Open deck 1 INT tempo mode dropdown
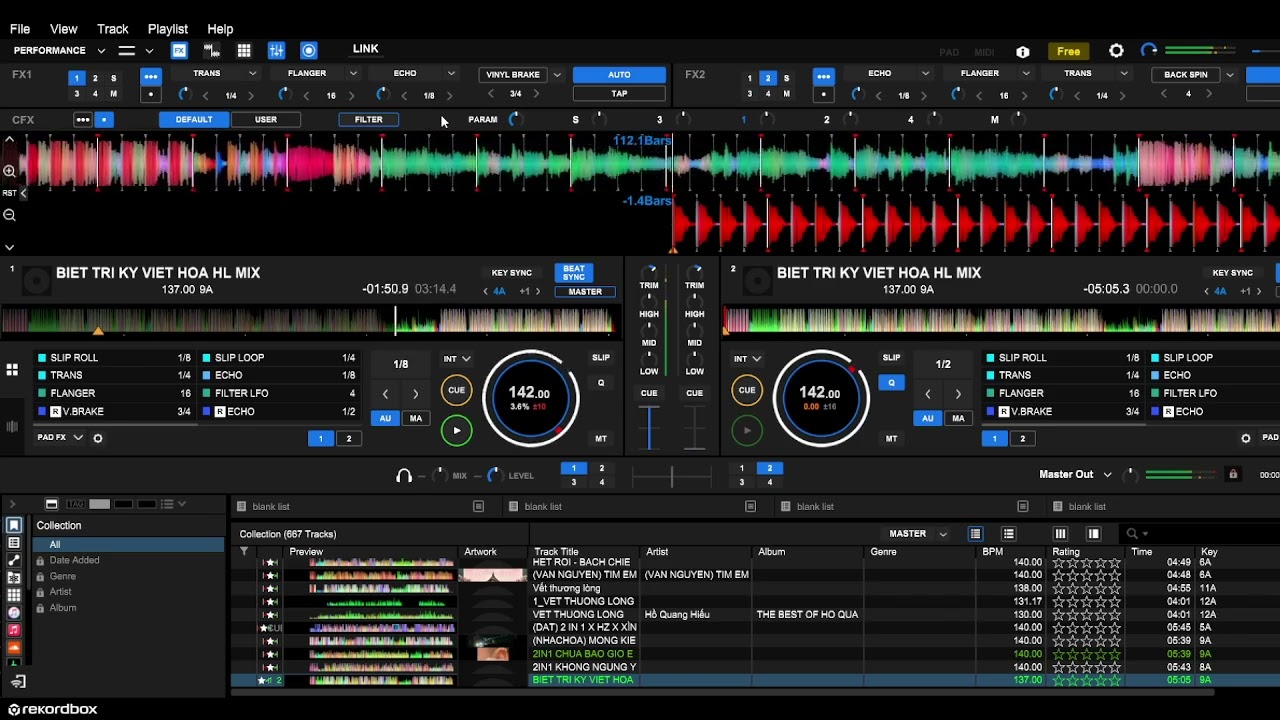 click(457, 358)
